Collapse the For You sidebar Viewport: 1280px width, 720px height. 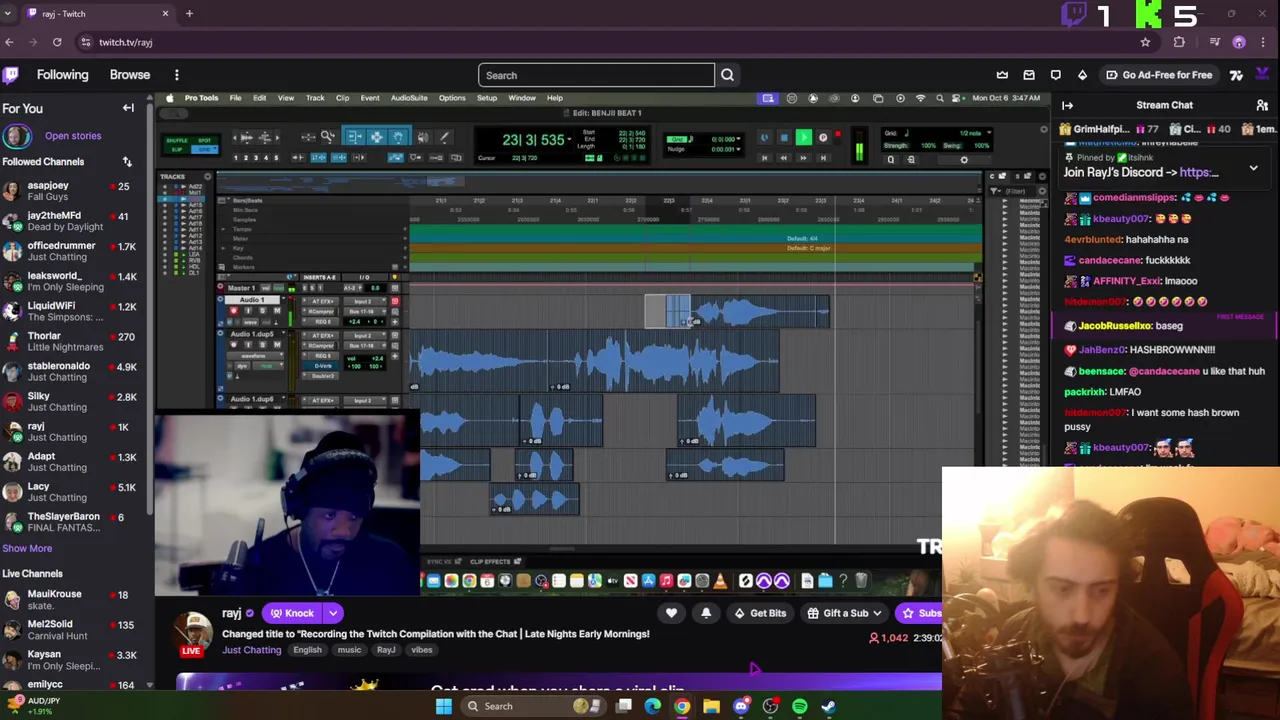128,108
